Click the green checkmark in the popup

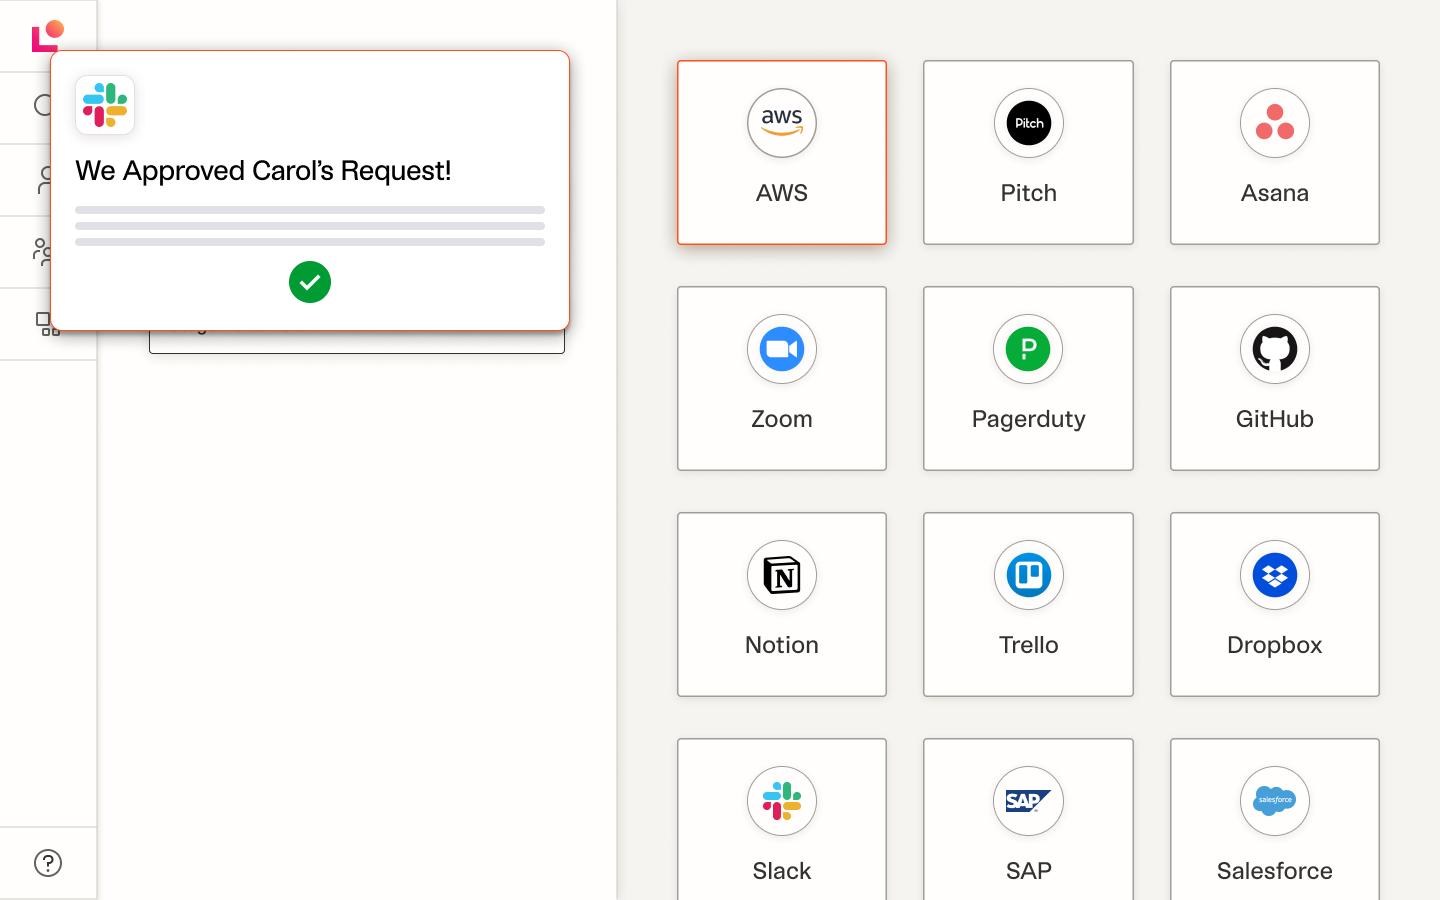coord(310,282)
